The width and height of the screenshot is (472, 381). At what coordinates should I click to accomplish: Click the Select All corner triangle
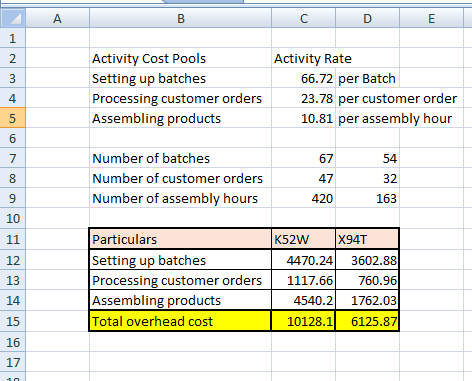click(13, 18)
